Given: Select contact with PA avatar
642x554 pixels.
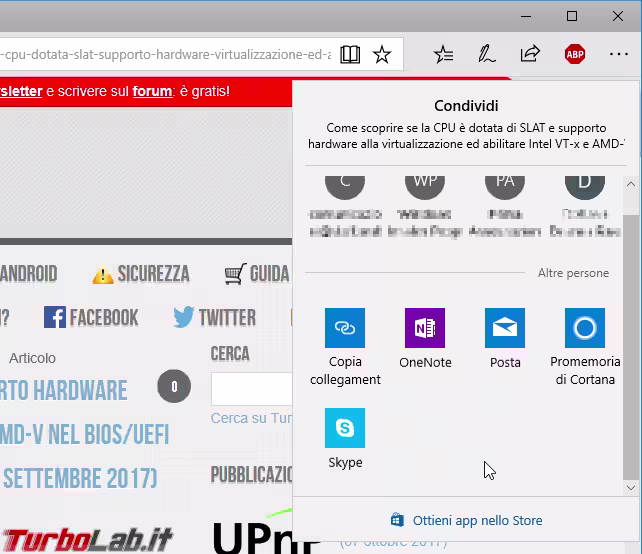Looking at the screenshot, I should coord(505,207).
